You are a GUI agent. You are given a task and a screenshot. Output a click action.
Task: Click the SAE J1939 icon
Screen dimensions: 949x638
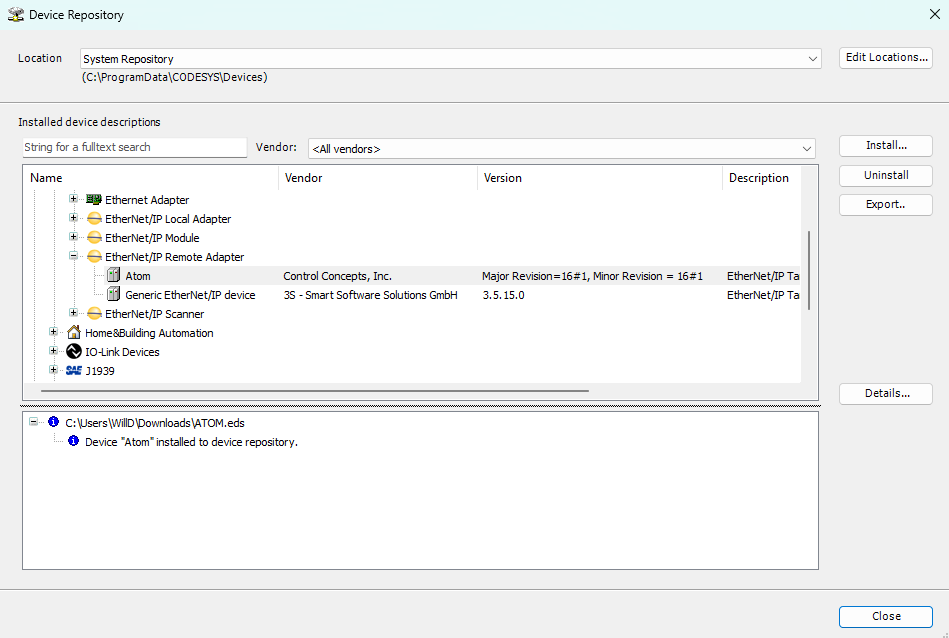coord(75,370)
